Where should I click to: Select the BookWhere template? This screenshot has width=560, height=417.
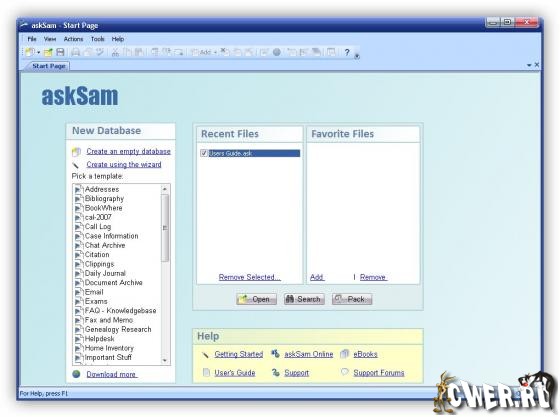coord(104,208)
